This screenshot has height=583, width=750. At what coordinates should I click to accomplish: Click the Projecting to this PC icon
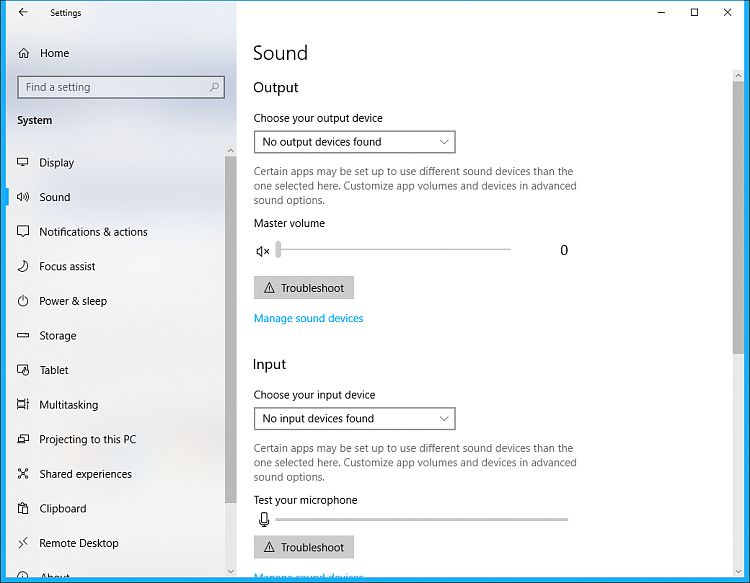coord(22,439)
